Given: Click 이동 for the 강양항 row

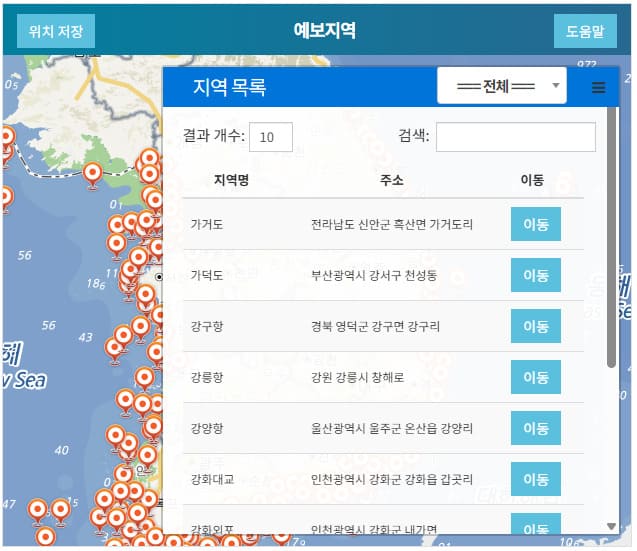Looking at the screenshot, I should 535,428.
